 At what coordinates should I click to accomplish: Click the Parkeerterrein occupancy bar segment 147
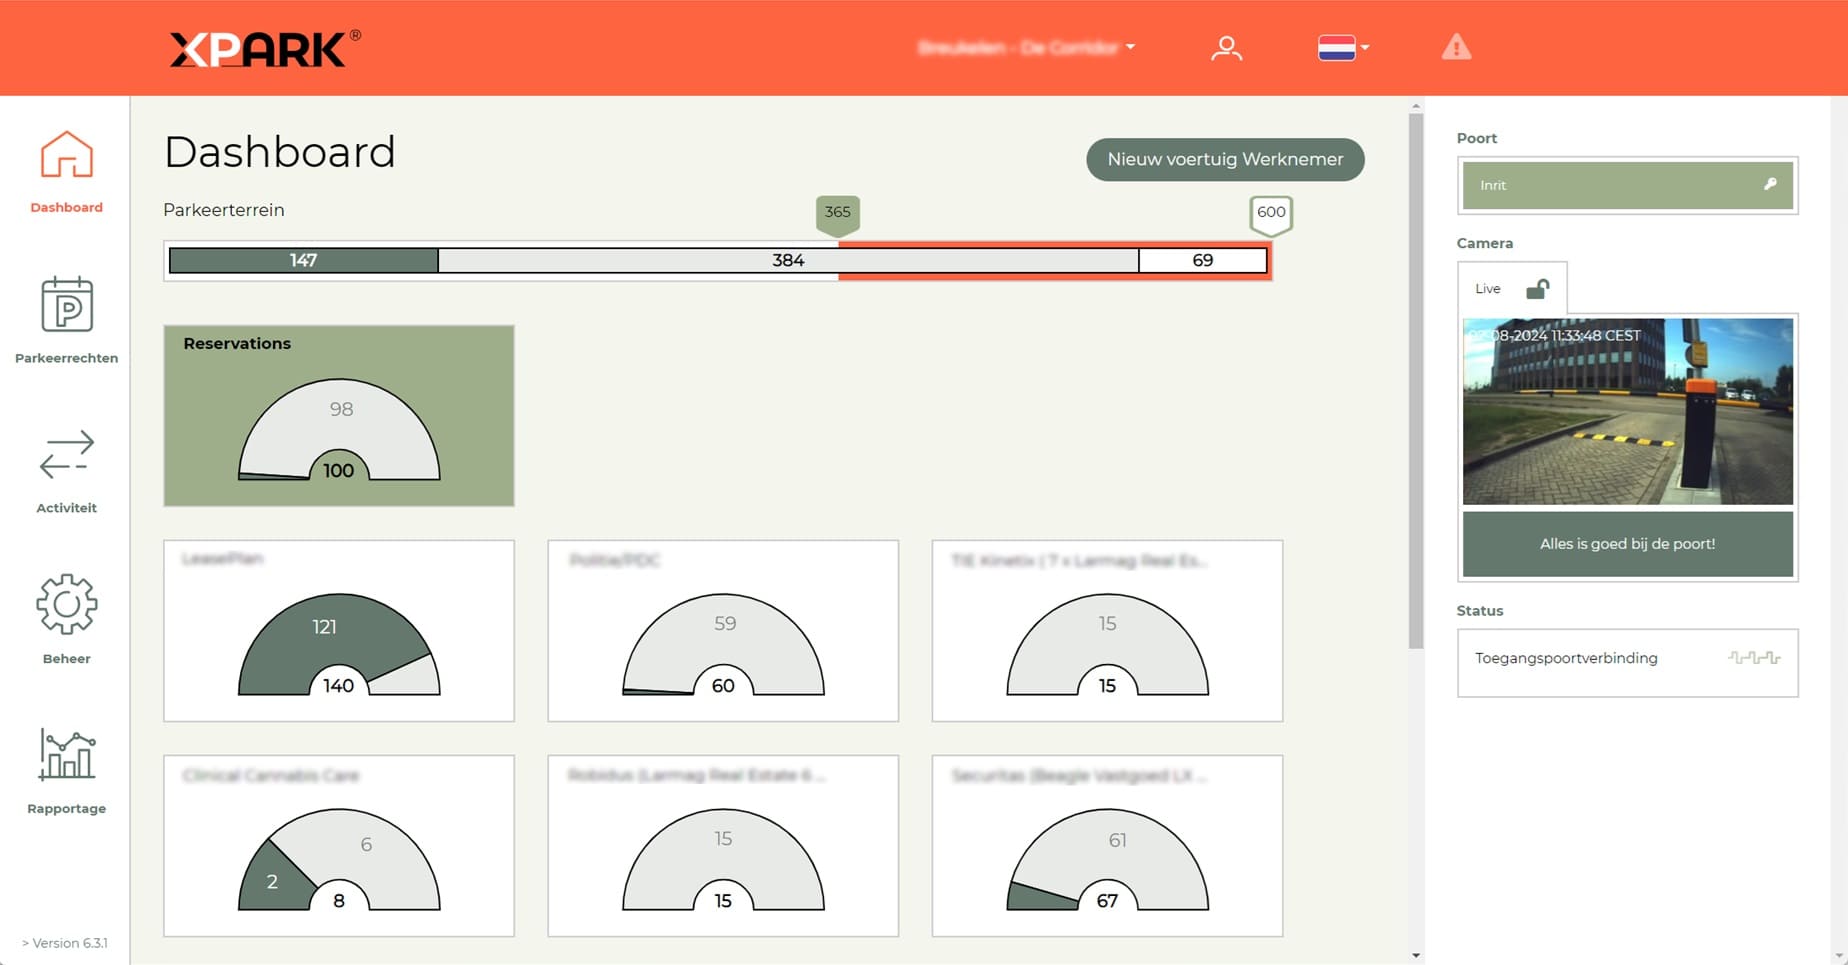tap(303, 261)
